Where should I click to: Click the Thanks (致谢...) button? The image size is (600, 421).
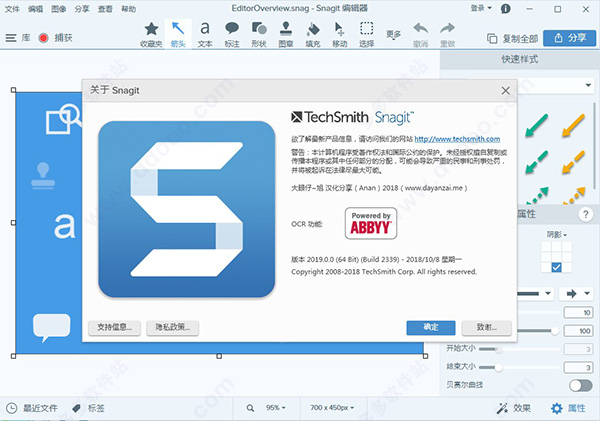(x=486, y=328)
